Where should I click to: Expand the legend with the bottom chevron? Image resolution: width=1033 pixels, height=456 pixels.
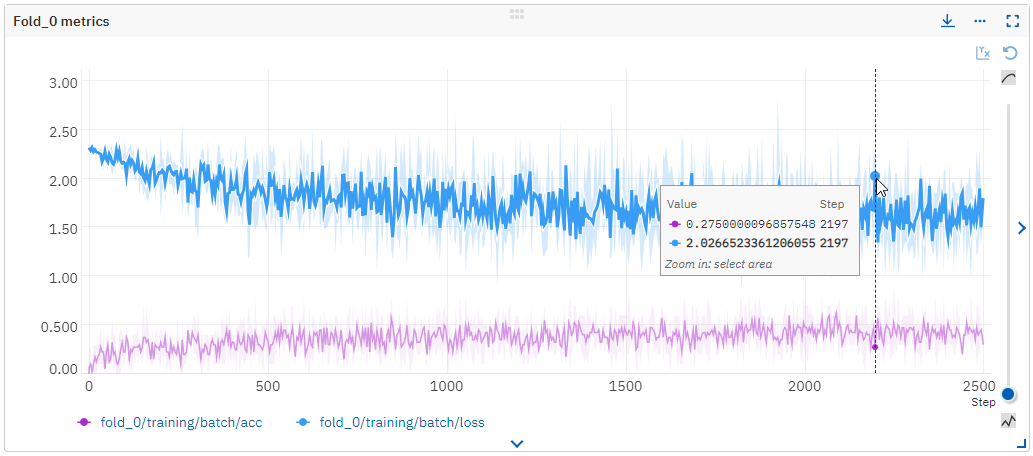(x=517, y=444)
